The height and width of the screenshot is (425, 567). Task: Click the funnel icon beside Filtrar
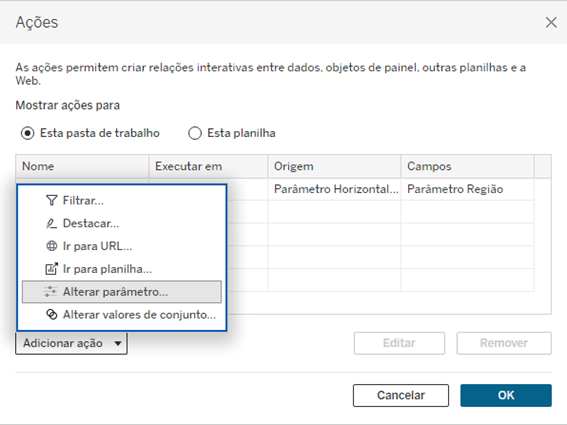[x=52, y=200]
